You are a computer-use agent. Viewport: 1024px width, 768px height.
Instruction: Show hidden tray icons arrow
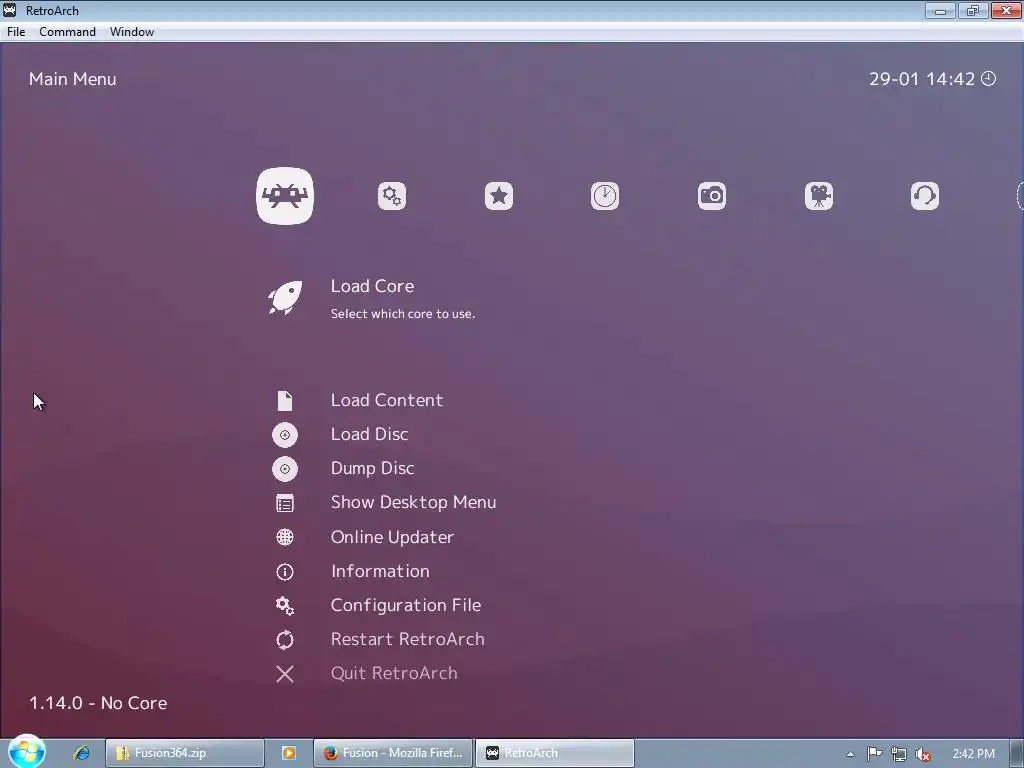850,754
